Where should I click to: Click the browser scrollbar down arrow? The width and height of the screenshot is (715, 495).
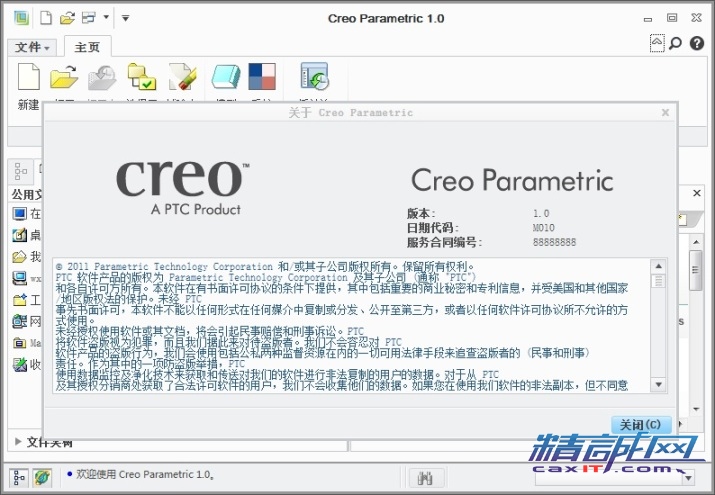coord(696,409)
